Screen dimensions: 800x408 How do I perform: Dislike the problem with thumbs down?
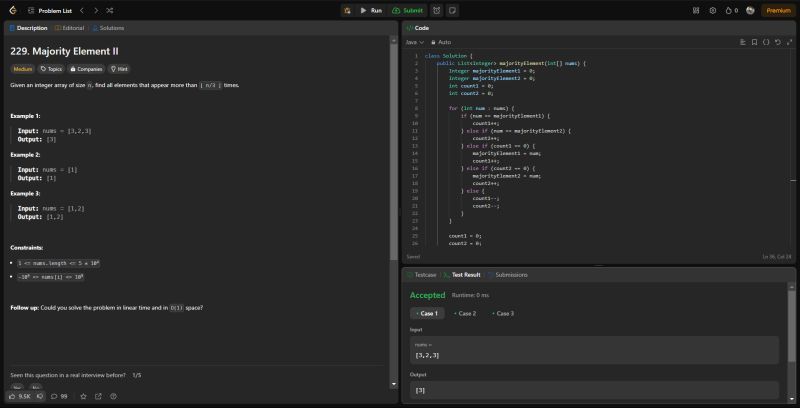(x=40, y=396)
